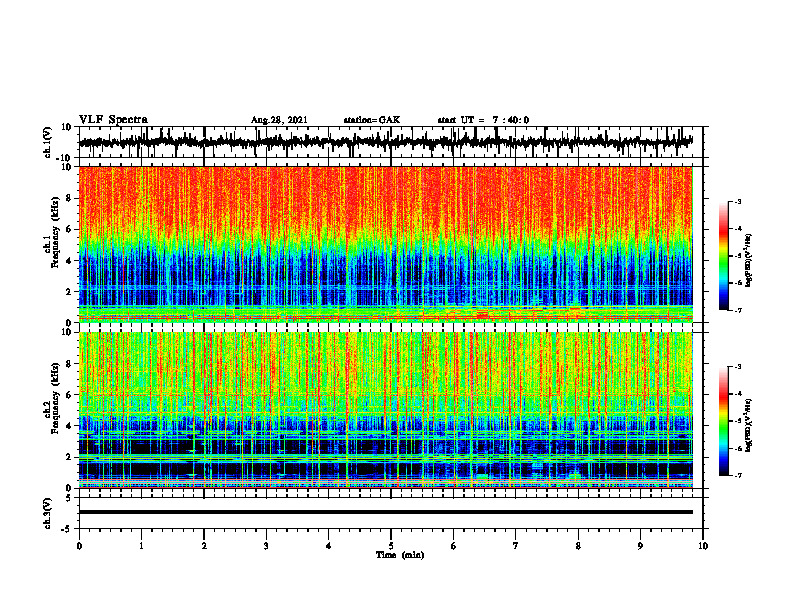Click the "ch.3(V)" axis label
The width and height of the screenshot is (792, 612).
[x=48, y=514]
